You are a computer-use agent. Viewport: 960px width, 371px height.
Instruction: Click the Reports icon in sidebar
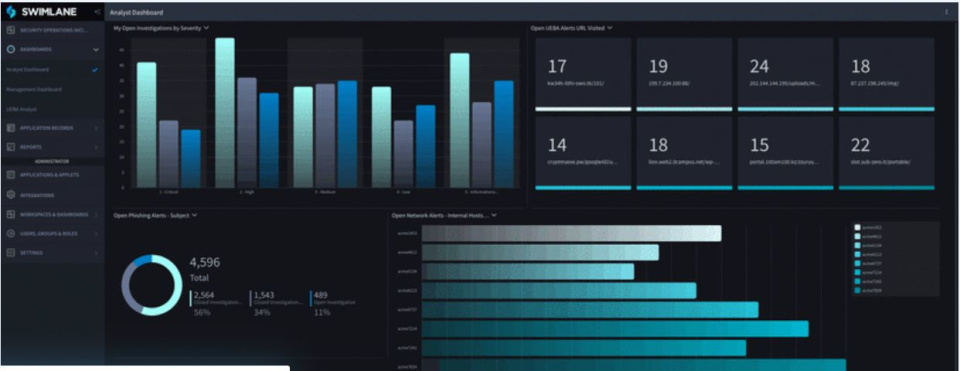[x=10, y=147]
